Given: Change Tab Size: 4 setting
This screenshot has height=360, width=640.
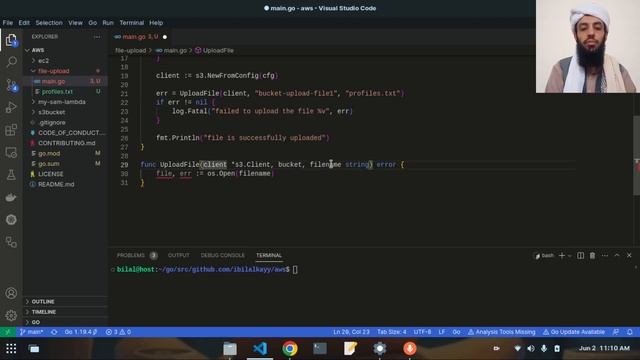Looking at the screenshot, I should point(391,332).
